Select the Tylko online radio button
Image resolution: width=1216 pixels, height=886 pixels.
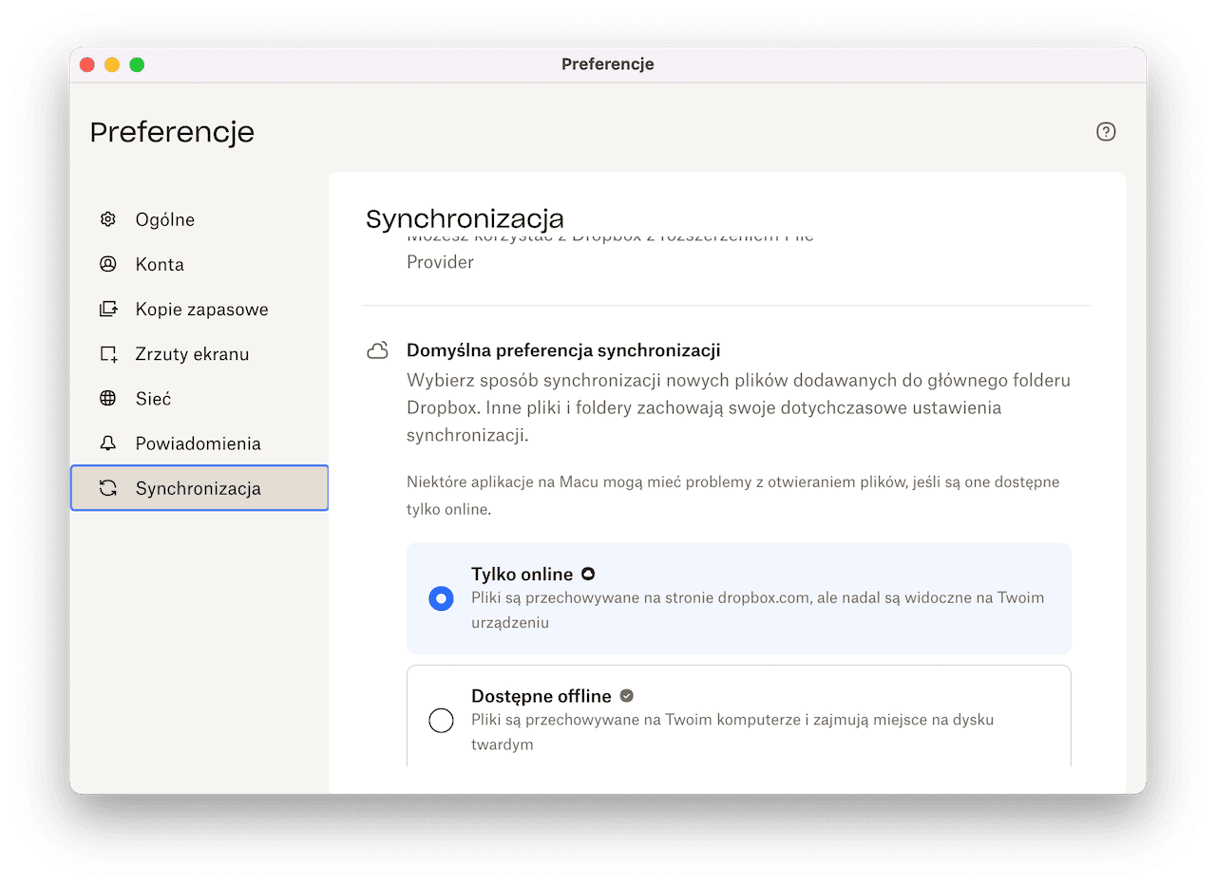(x=441, y=598)
